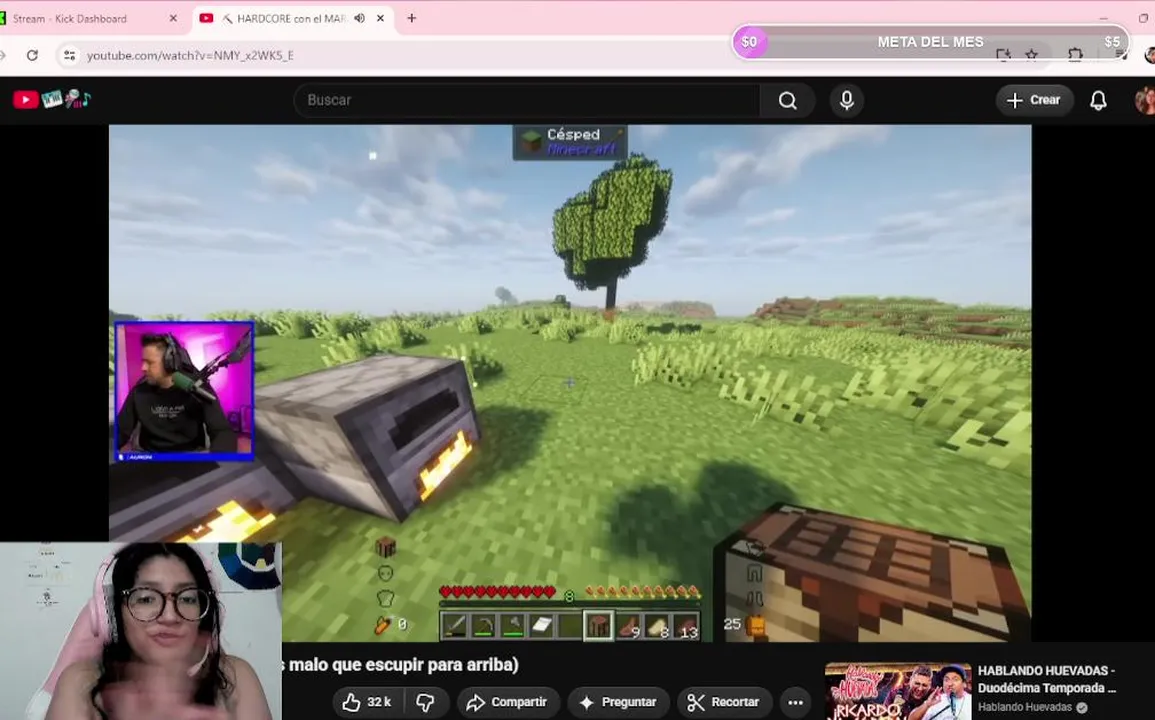The height and width of the screenshot is (720, 1155).
Task: Start voice search with the microphone
Action: point(847,100)
